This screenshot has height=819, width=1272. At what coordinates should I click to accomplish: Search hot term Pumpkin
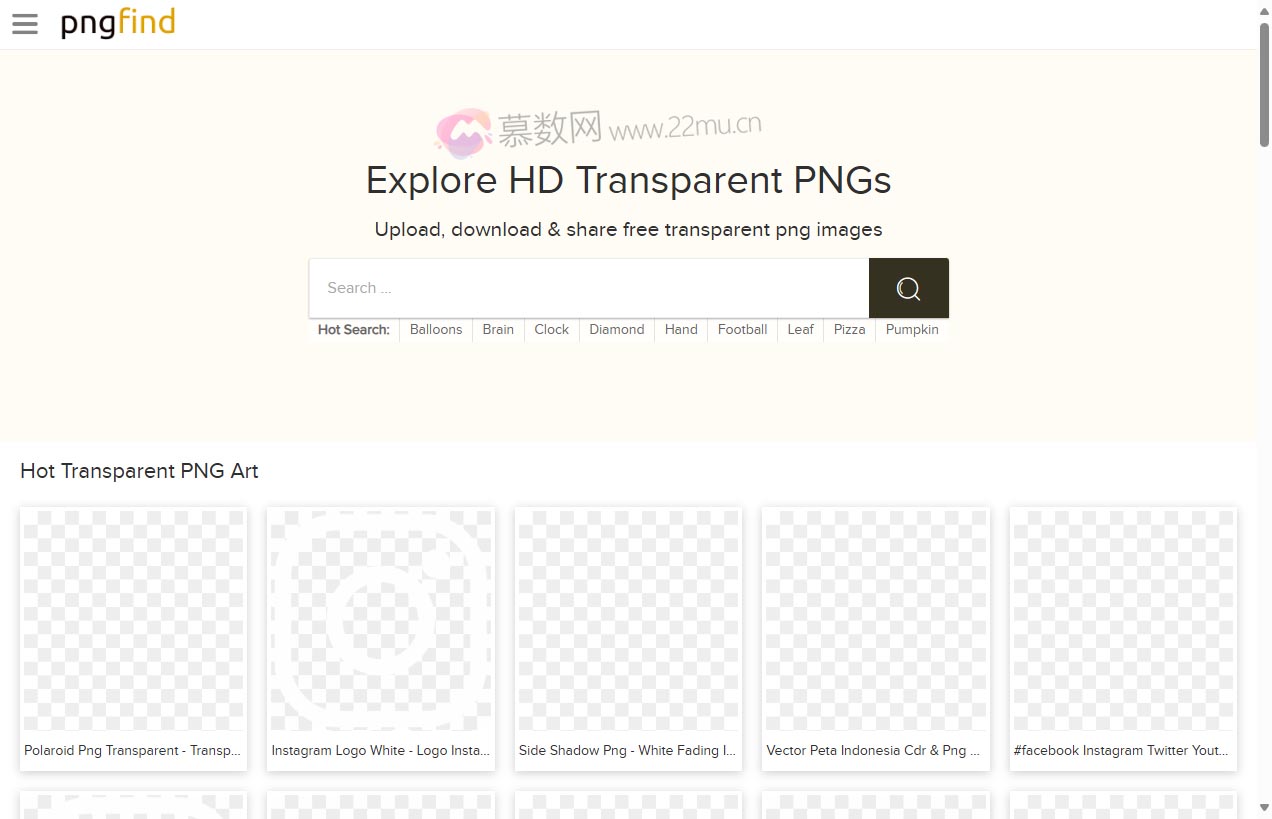[911, 329]
